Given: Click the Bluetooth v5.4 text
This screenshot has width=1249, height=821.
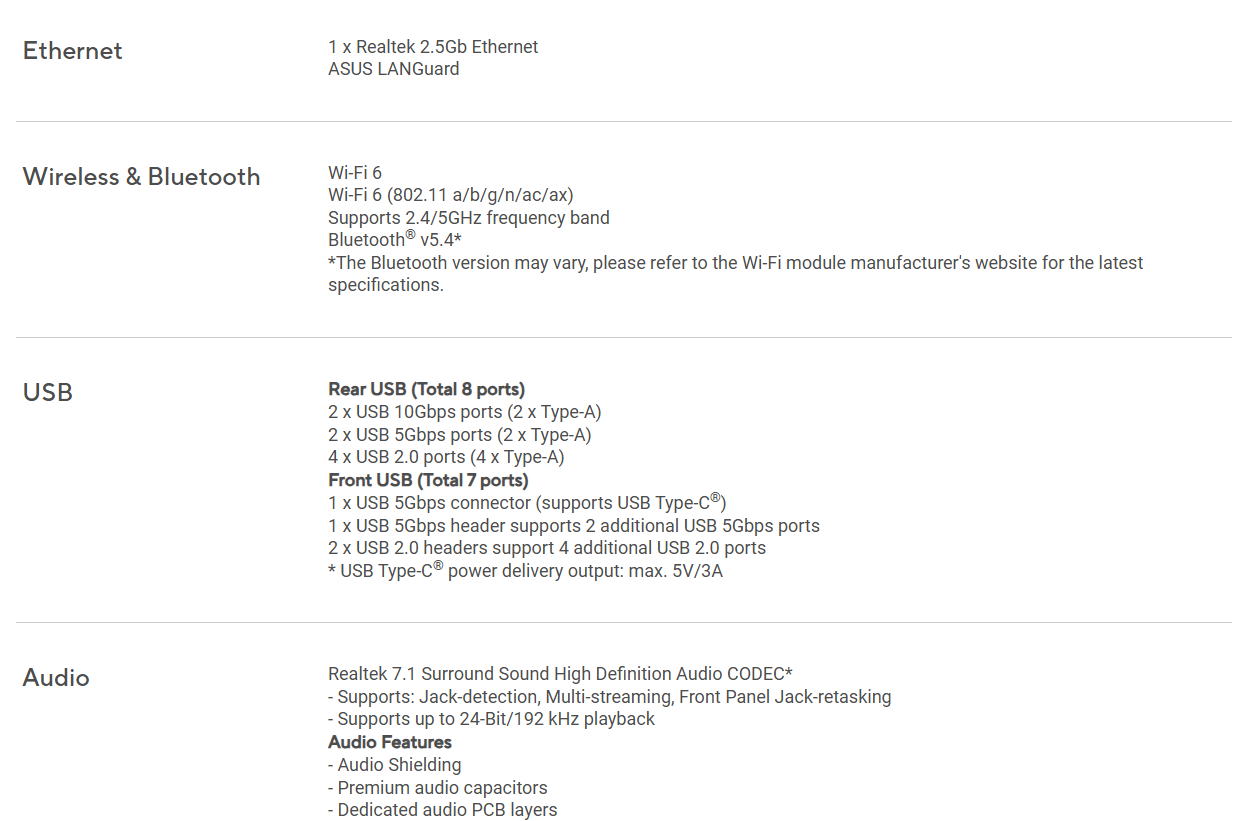Looking at the screenshot, I should coord(394,240).
